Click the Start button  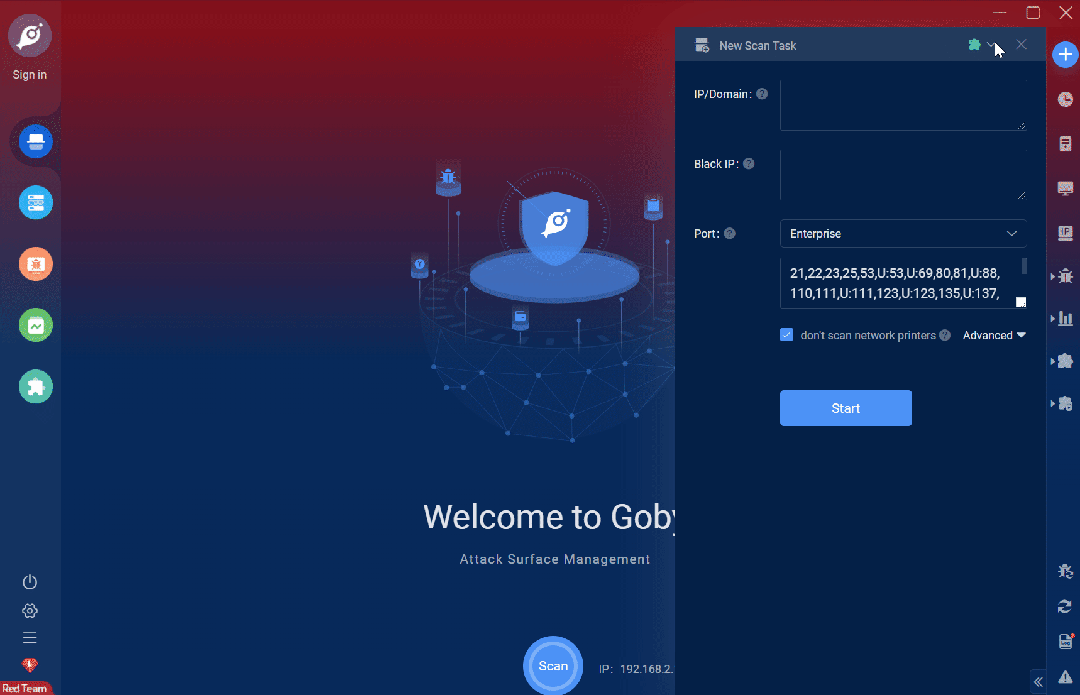tap(846, 408)
